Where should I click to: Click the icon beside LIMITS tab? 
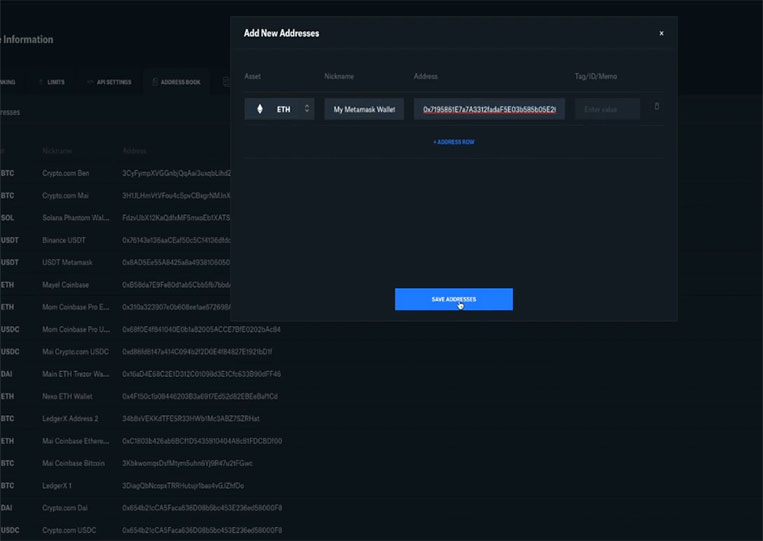point(41,82)
